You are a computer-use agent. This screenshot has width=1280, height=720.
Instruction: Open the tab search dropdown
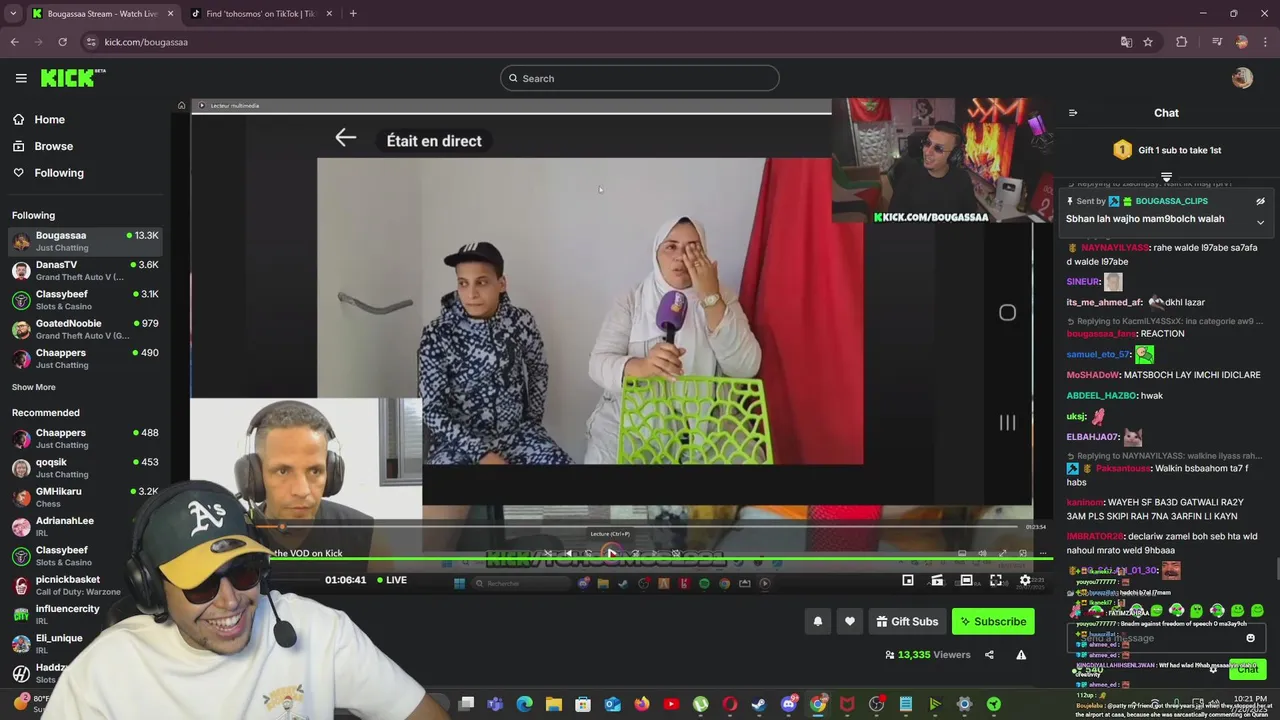13,14
